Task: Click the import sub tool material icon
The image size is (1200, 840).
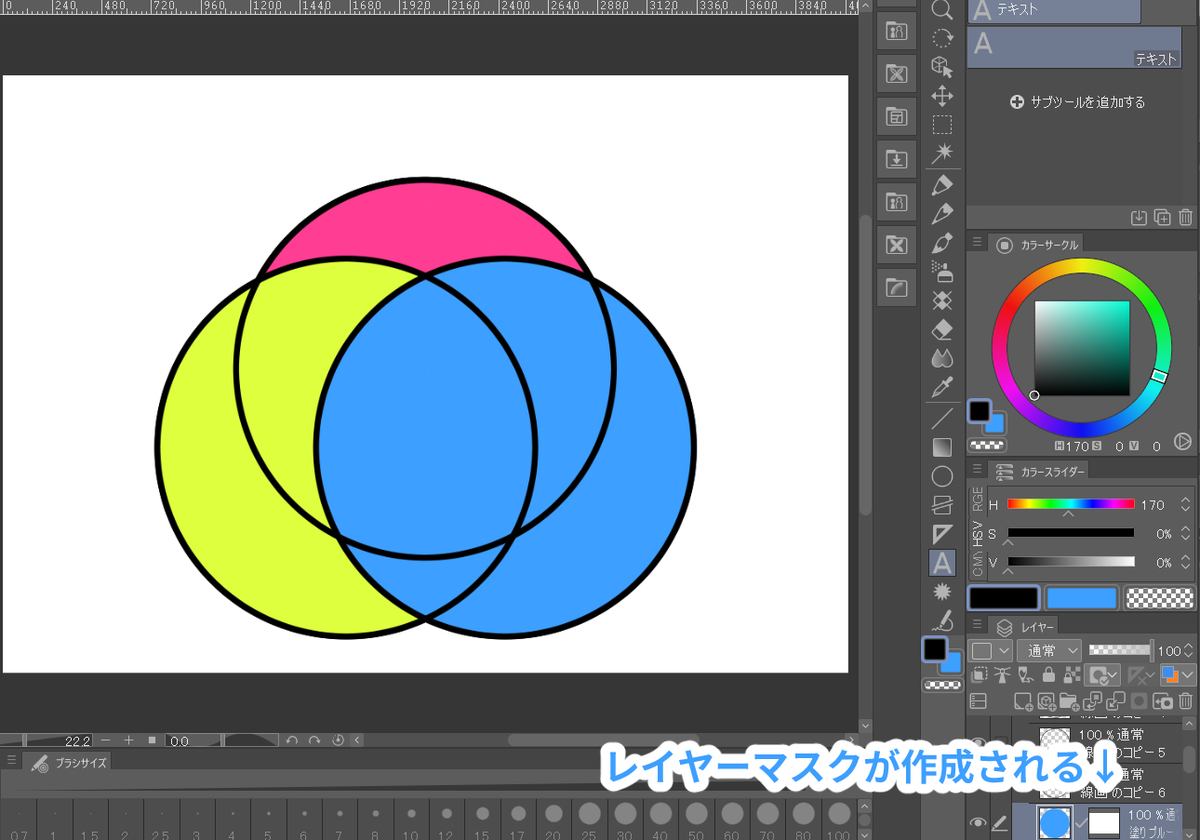Action: pyautogui.click(x=1138, y=217)
